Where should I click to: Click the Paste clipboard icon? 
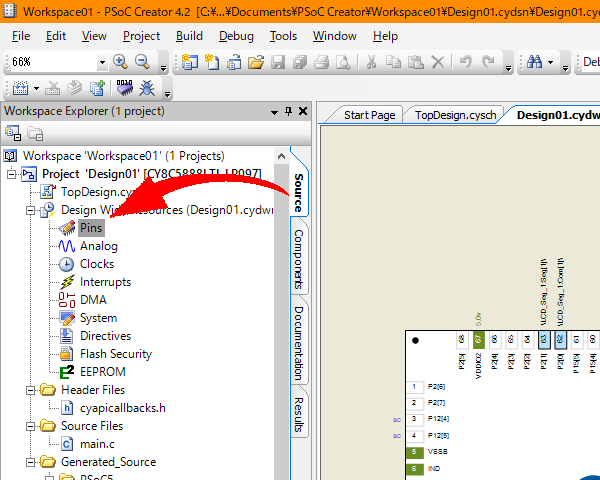click(416, 62)
